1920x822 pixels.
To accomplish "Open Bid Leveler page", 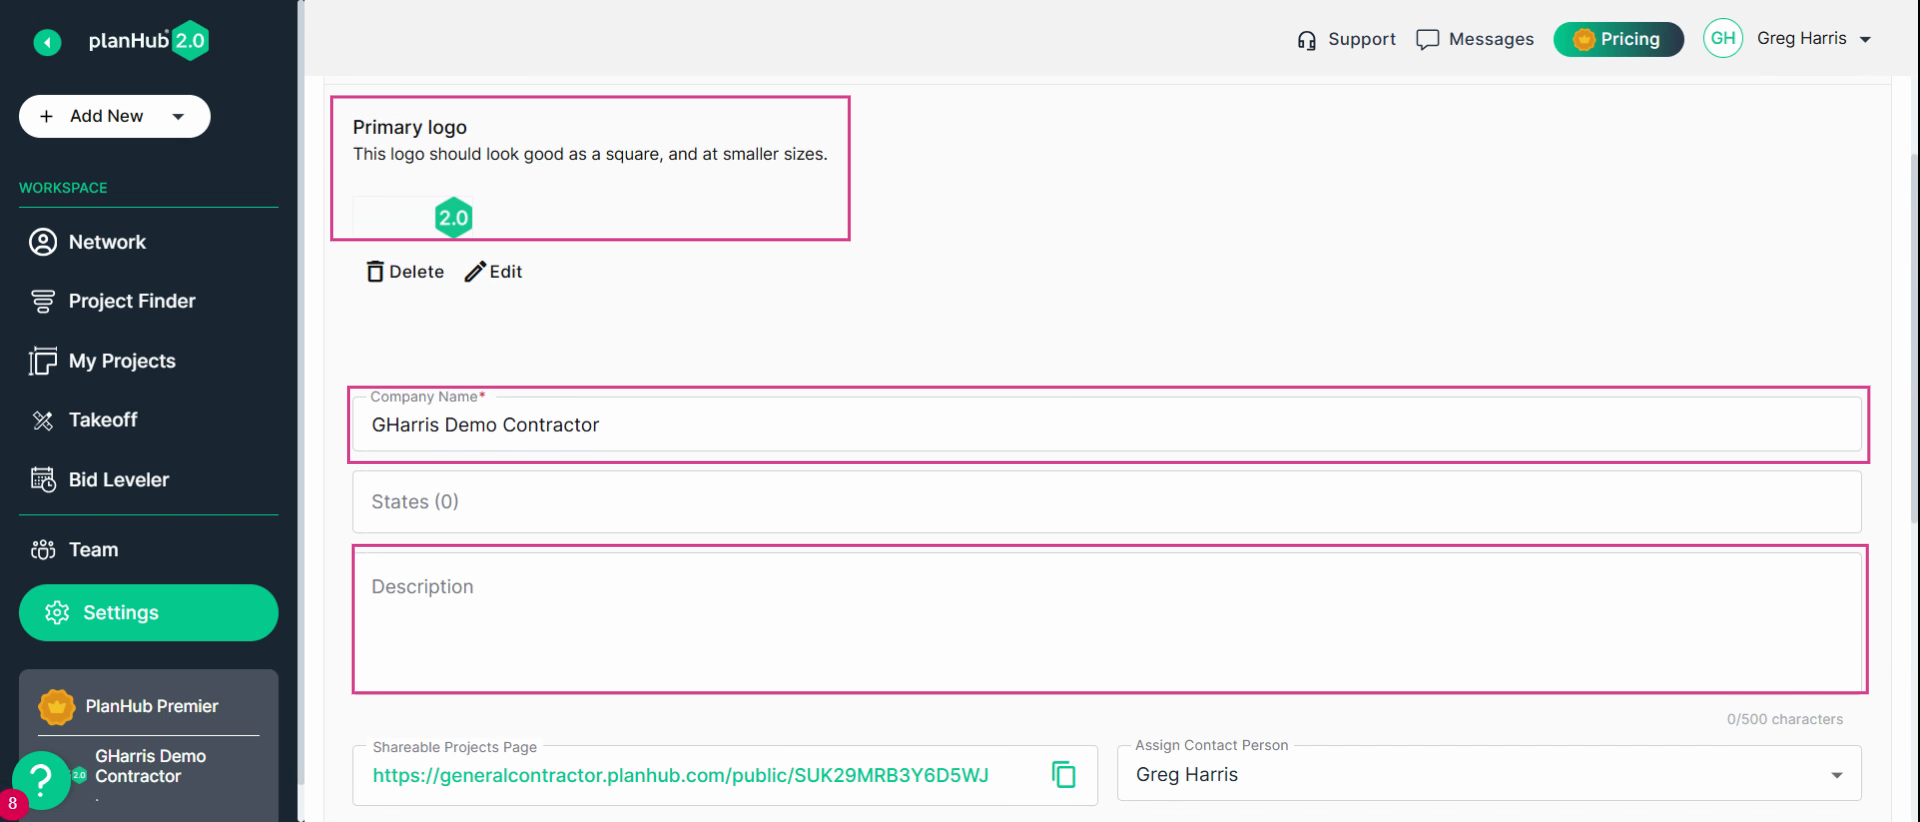I will click(119, 480).
